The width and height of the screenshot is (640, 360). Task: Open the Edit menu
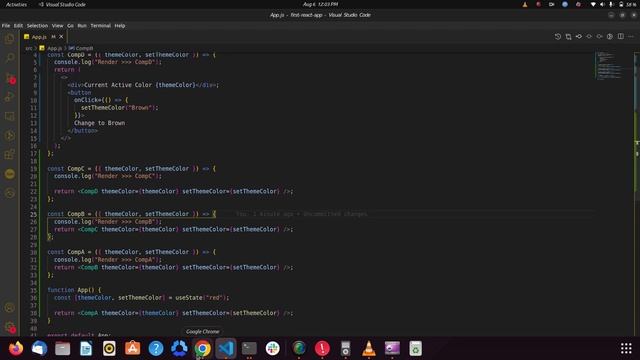tap(18, 26)
